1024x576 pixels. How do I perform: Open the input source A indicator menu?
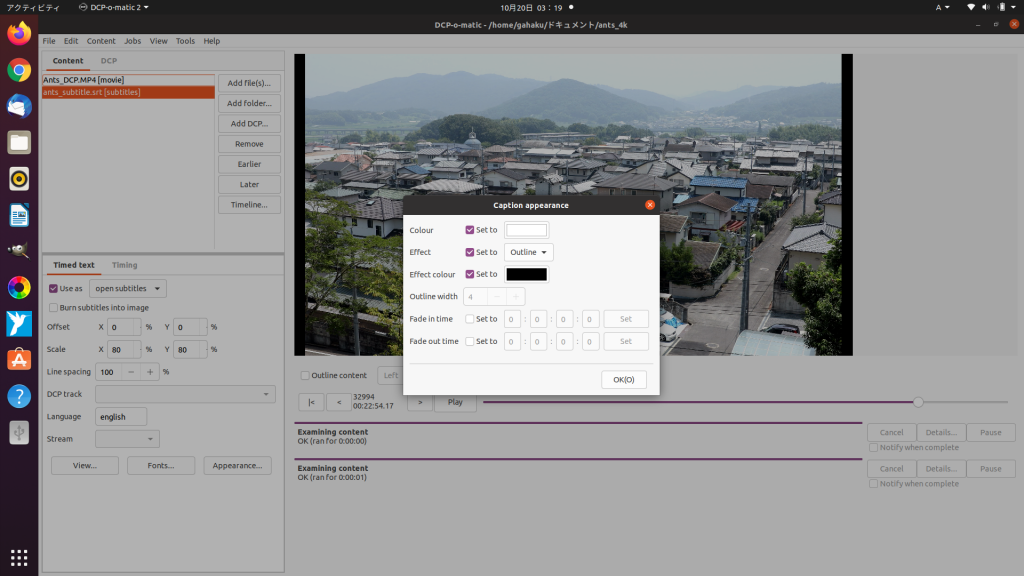pyautogui.click(x=942, y=7)
